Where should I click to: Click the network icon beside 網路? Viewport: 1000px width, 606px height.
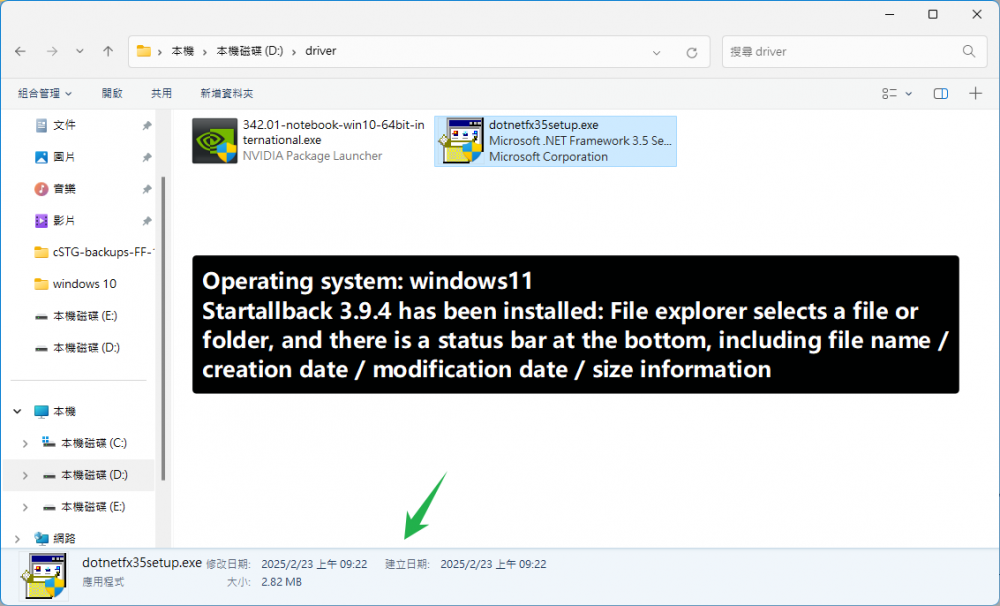coord(41,539)
